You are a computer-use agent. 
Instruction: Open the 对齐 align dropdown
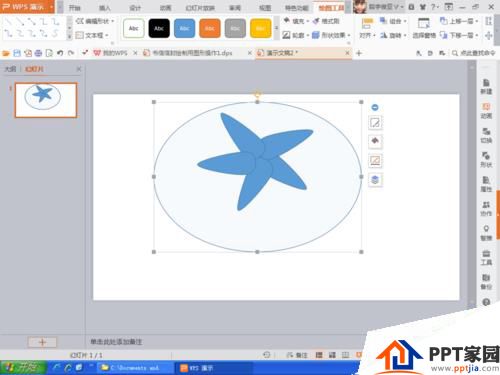367,29
